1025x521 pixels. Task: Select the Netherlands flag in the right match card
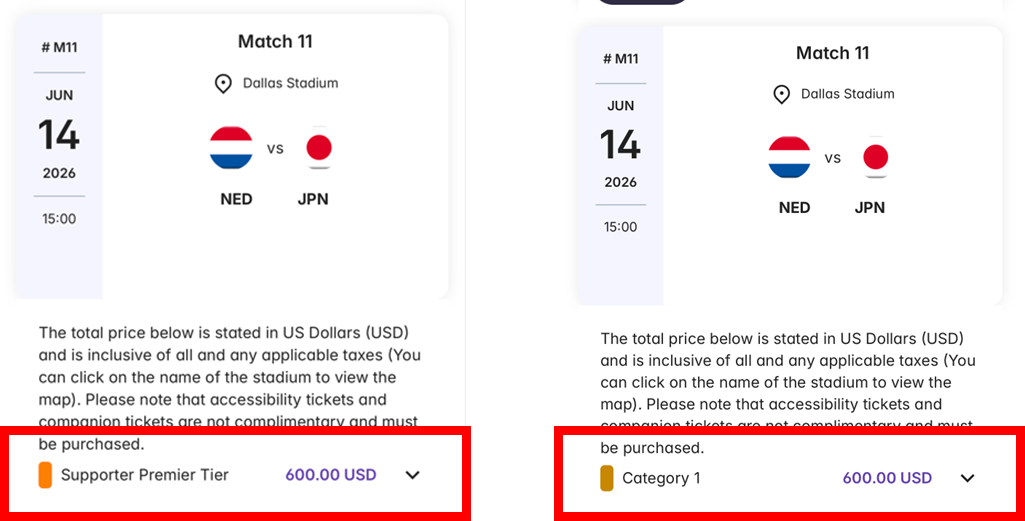pyautogui.click(x=789, y=158)
